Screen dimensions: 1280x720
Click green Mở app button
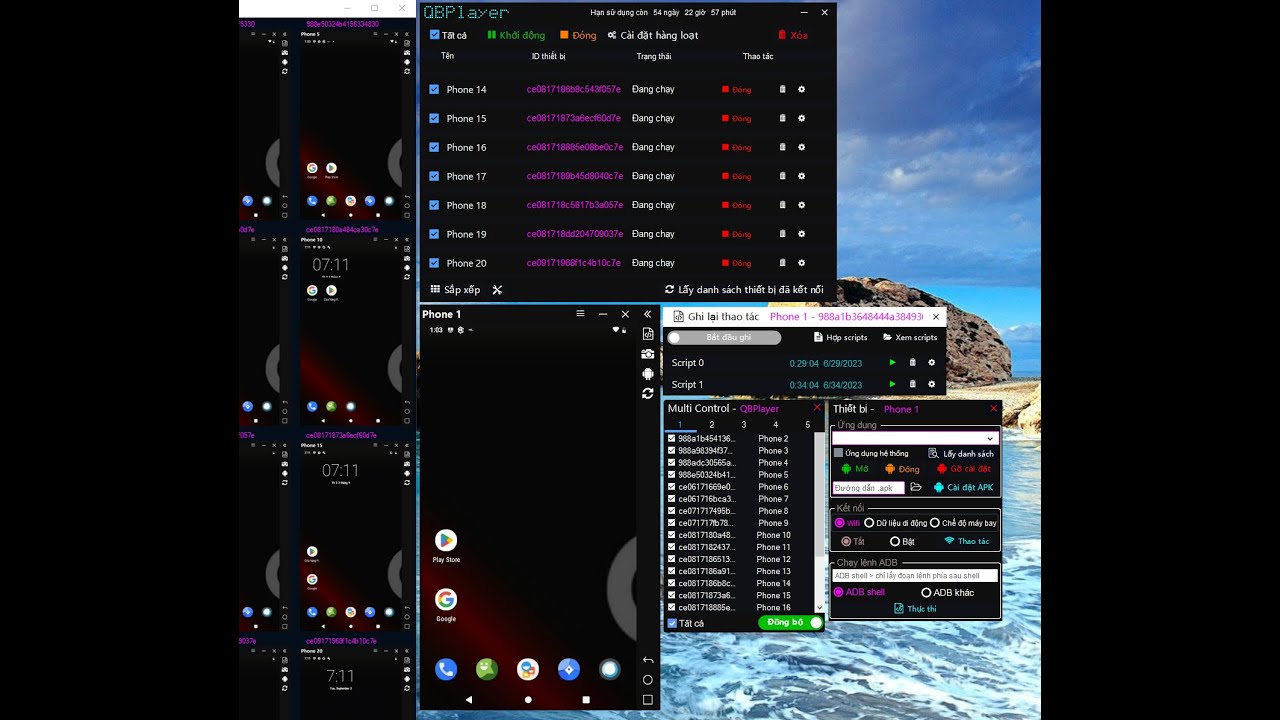[855, 469]
